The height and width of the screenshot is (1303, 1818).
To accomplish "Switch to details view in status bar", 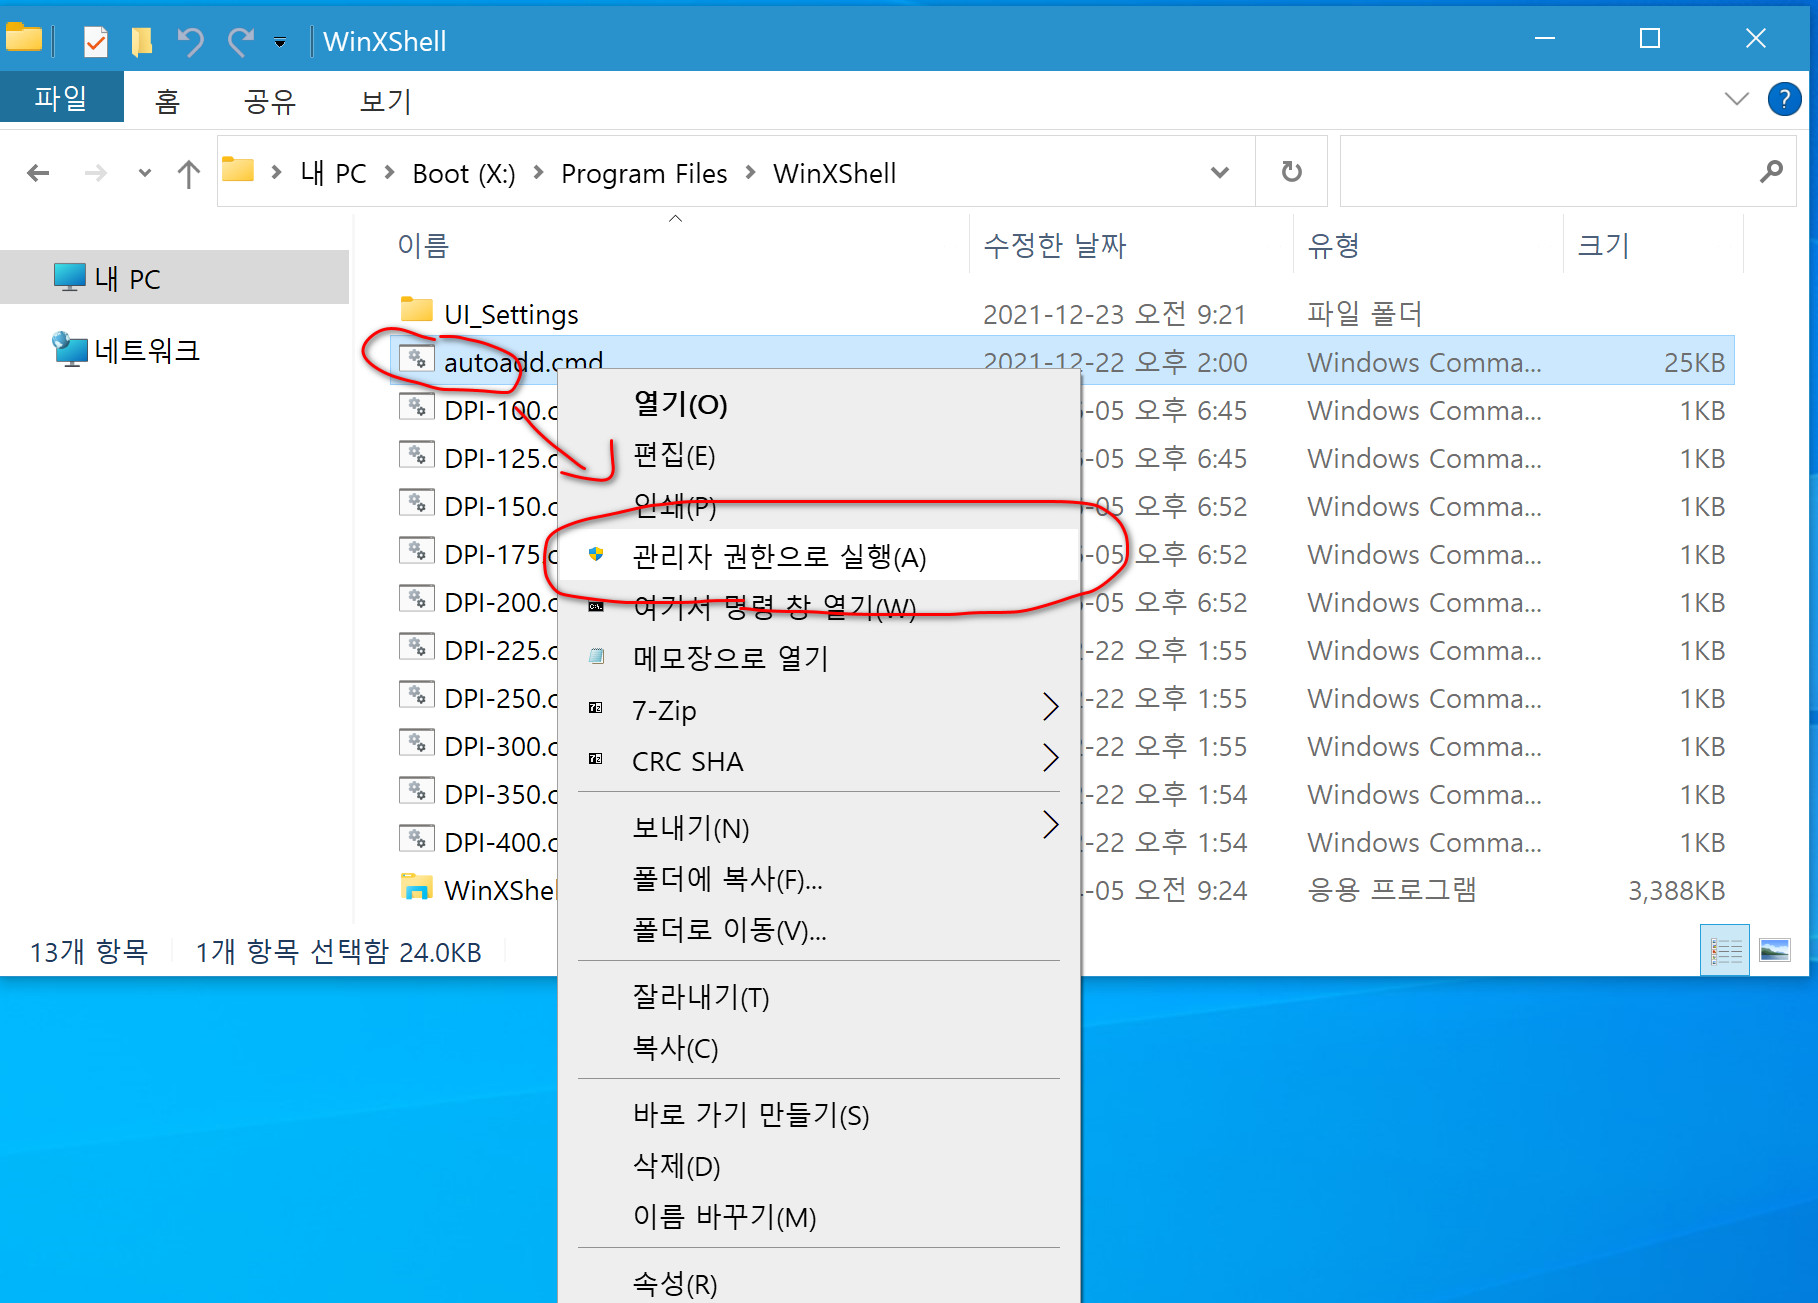I will pyautogui.click(x=1725, y=950).
